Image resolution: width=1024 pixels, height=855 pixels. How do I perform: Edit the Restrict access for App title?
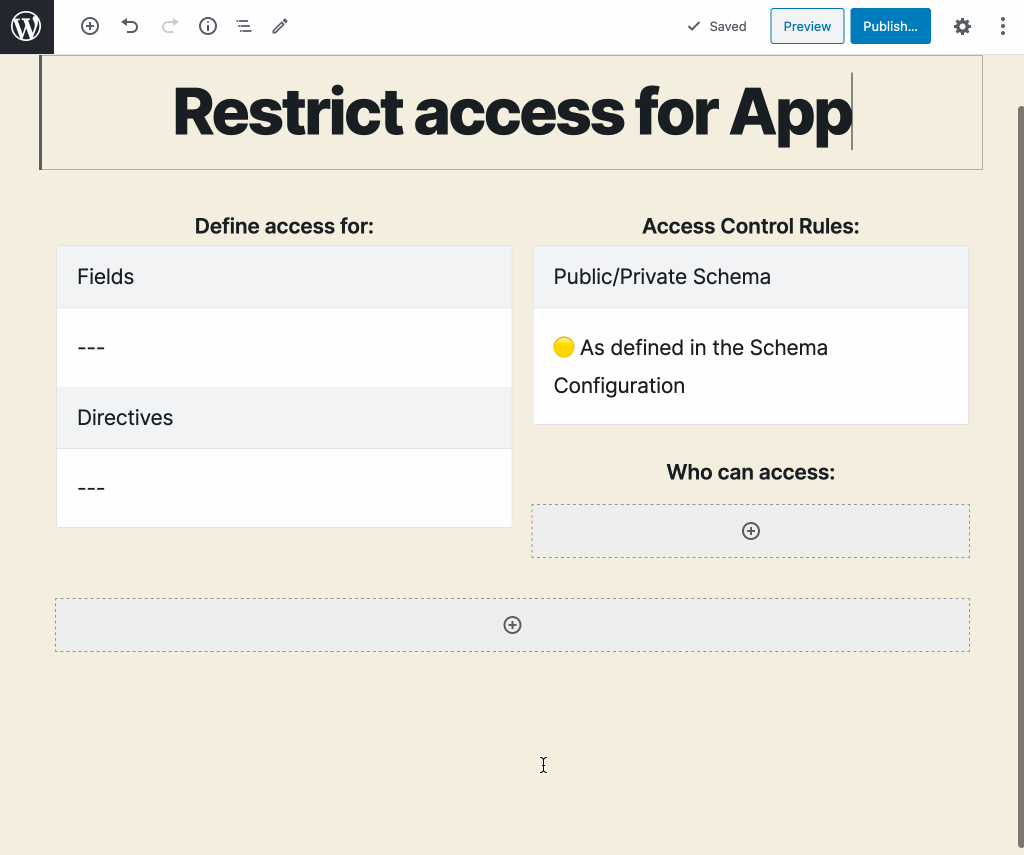512,112
